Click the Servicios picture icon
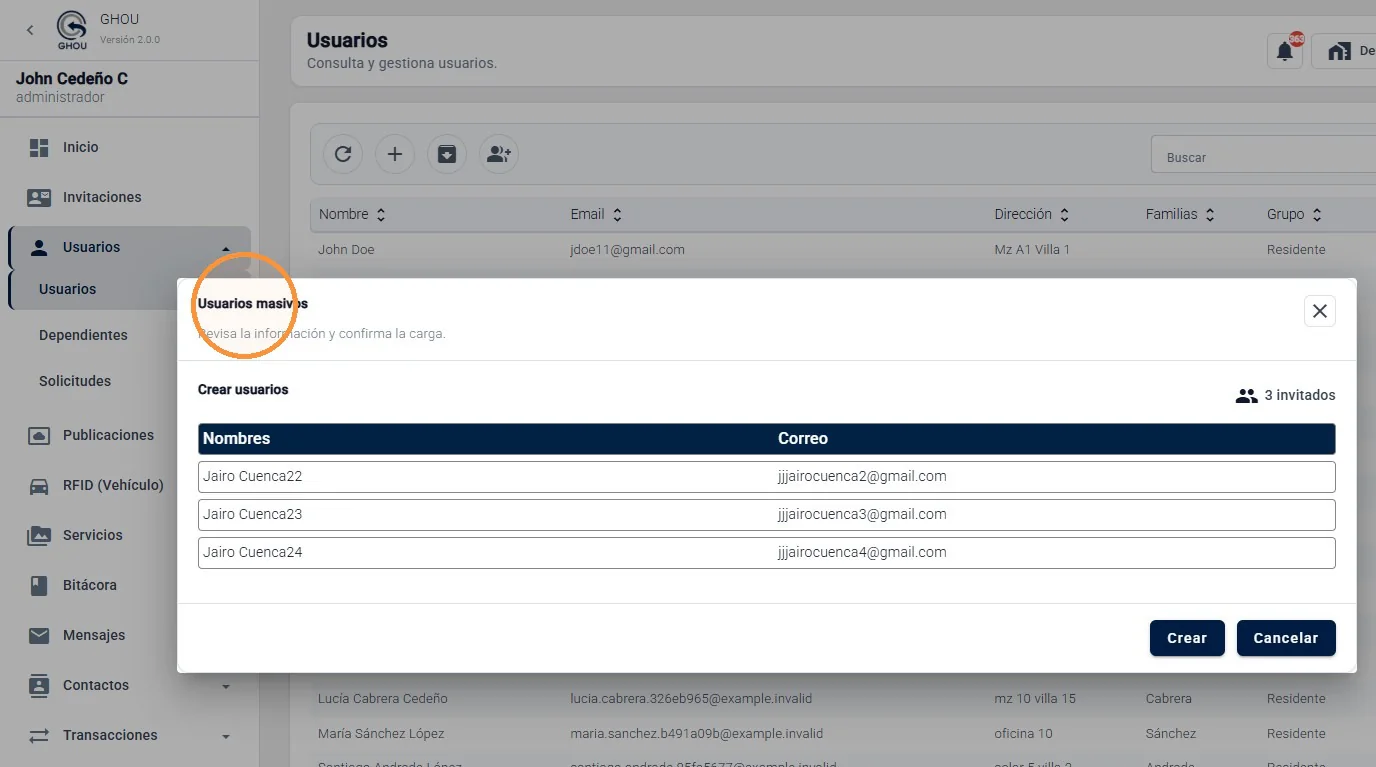 pyautogui.click(x=39, y=535)
